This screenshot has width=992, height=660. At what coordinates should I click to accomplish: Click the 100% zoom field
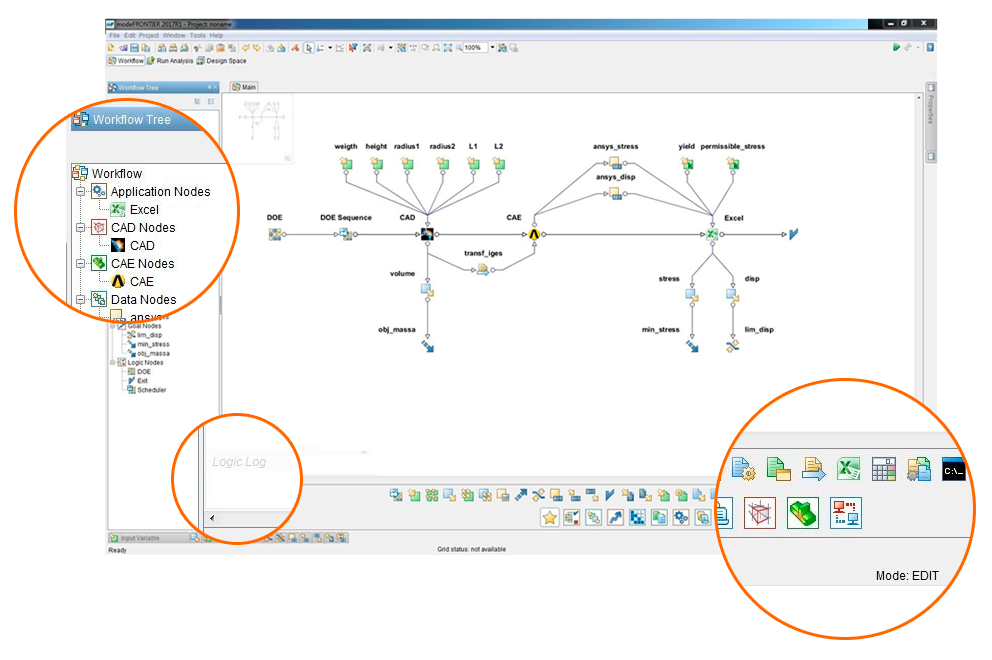coord(475,47)
